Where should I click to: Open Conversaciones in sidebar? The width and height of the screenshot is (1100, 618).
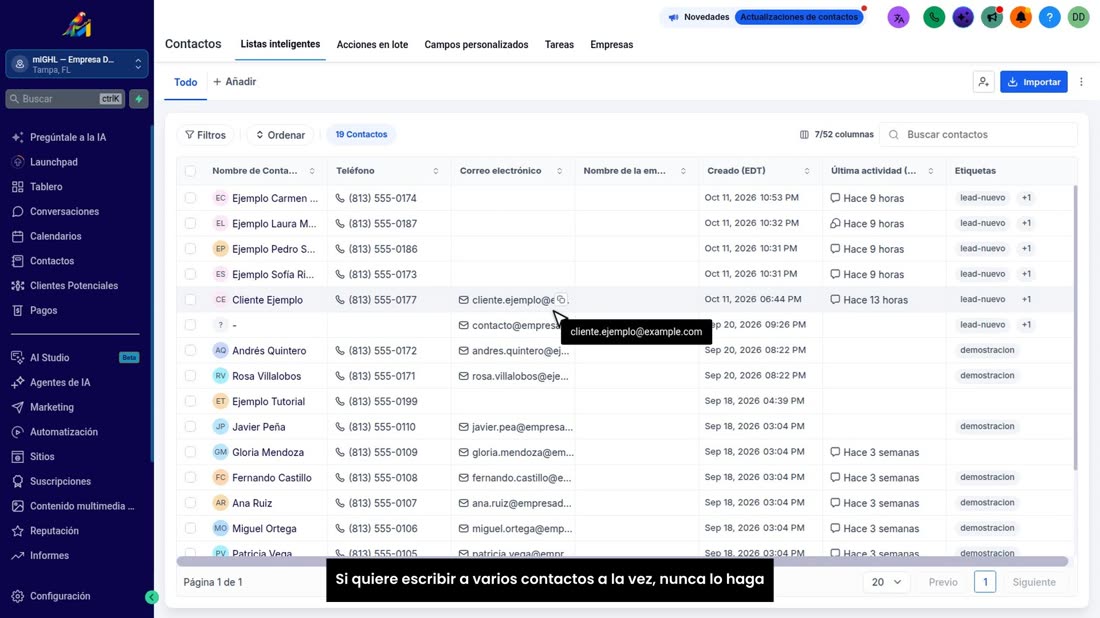pos(64,211)
